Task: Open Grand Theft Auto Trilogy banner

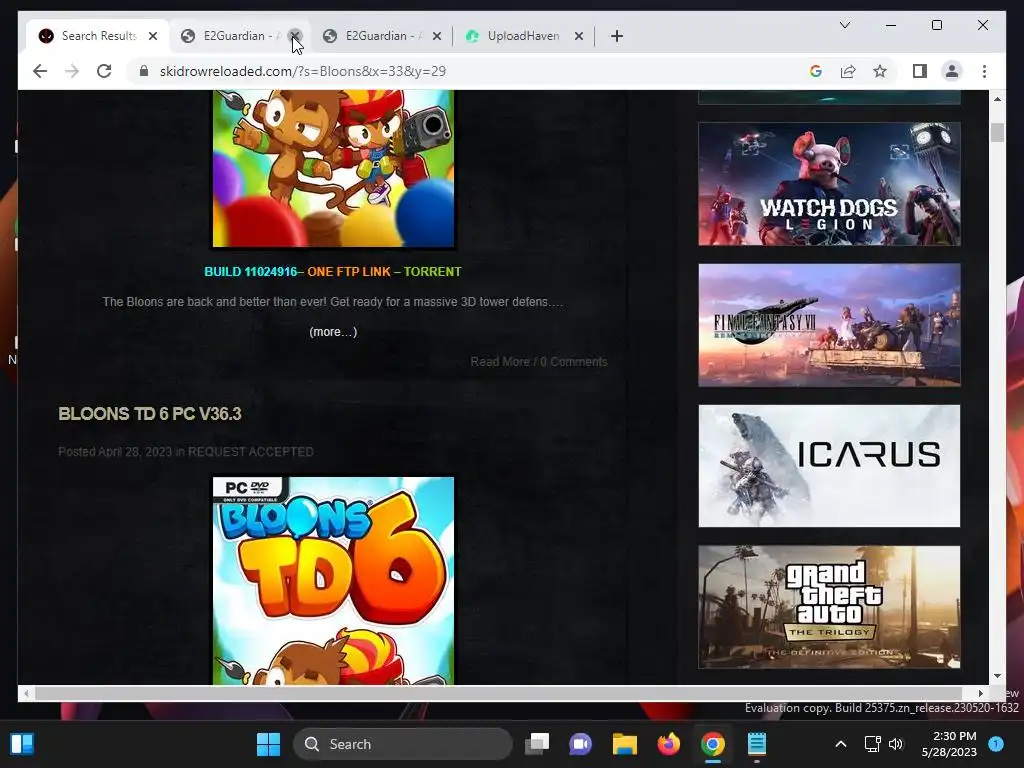Action: click(x=829, y=607)
